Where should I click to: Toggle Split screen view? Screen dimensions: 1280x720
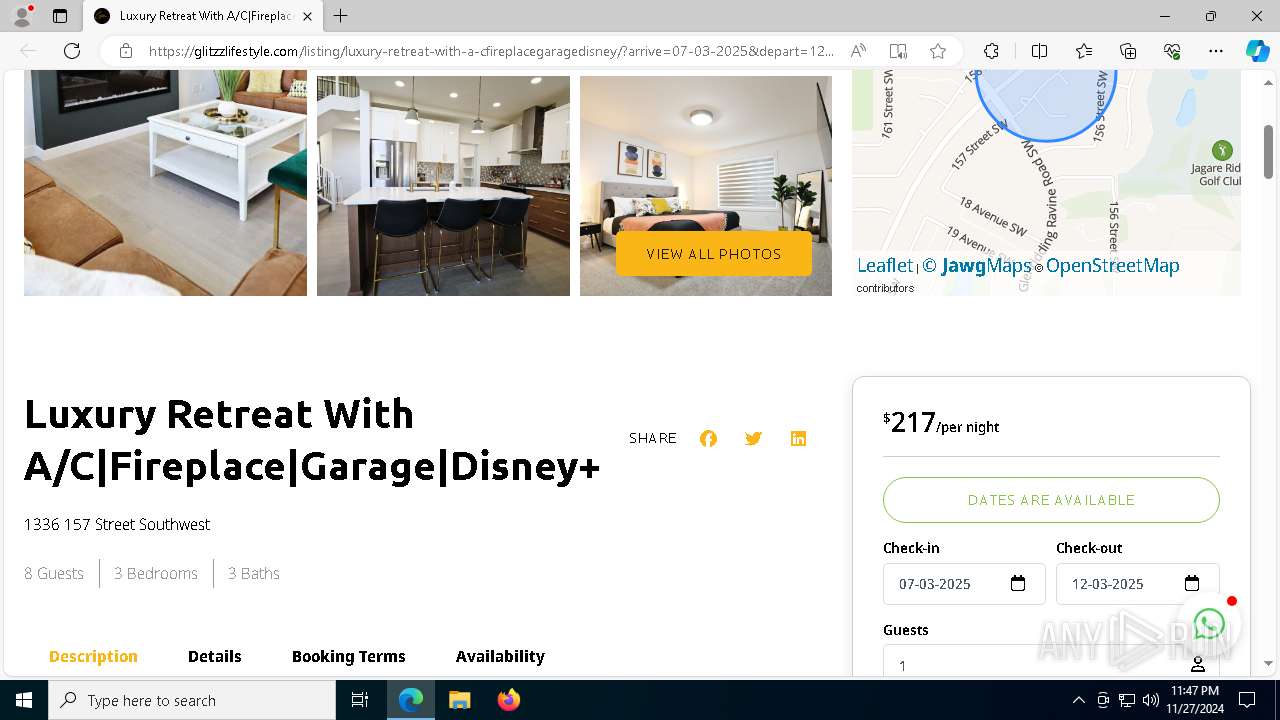pyautogui.click(x=1039, y=51)
